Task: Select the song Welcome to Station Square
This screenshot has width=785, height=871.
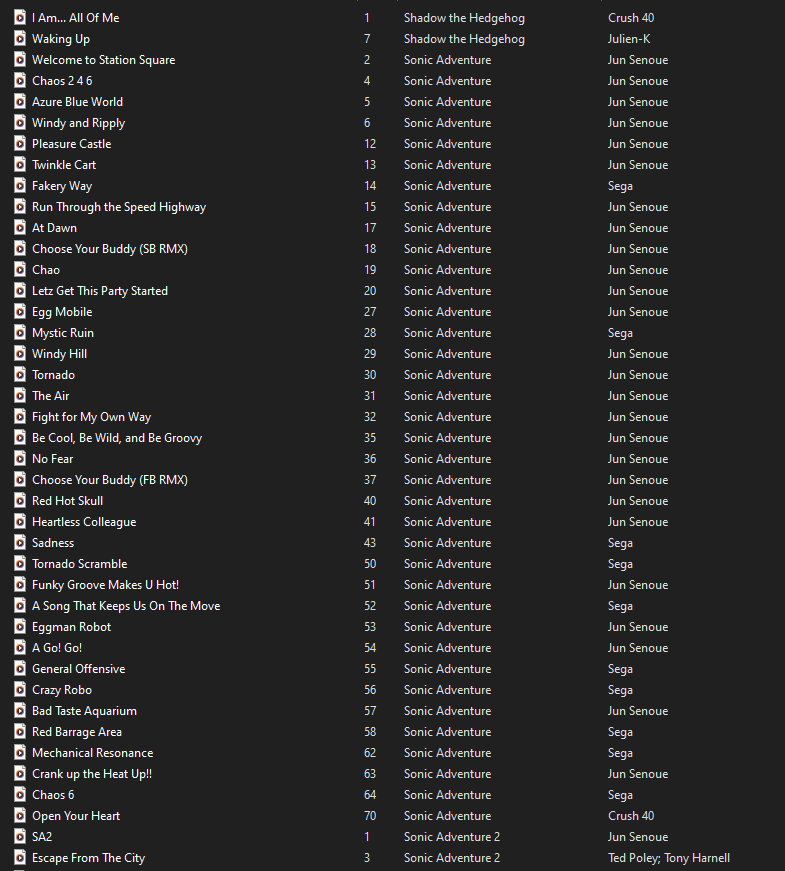Action: pos(103,60)
